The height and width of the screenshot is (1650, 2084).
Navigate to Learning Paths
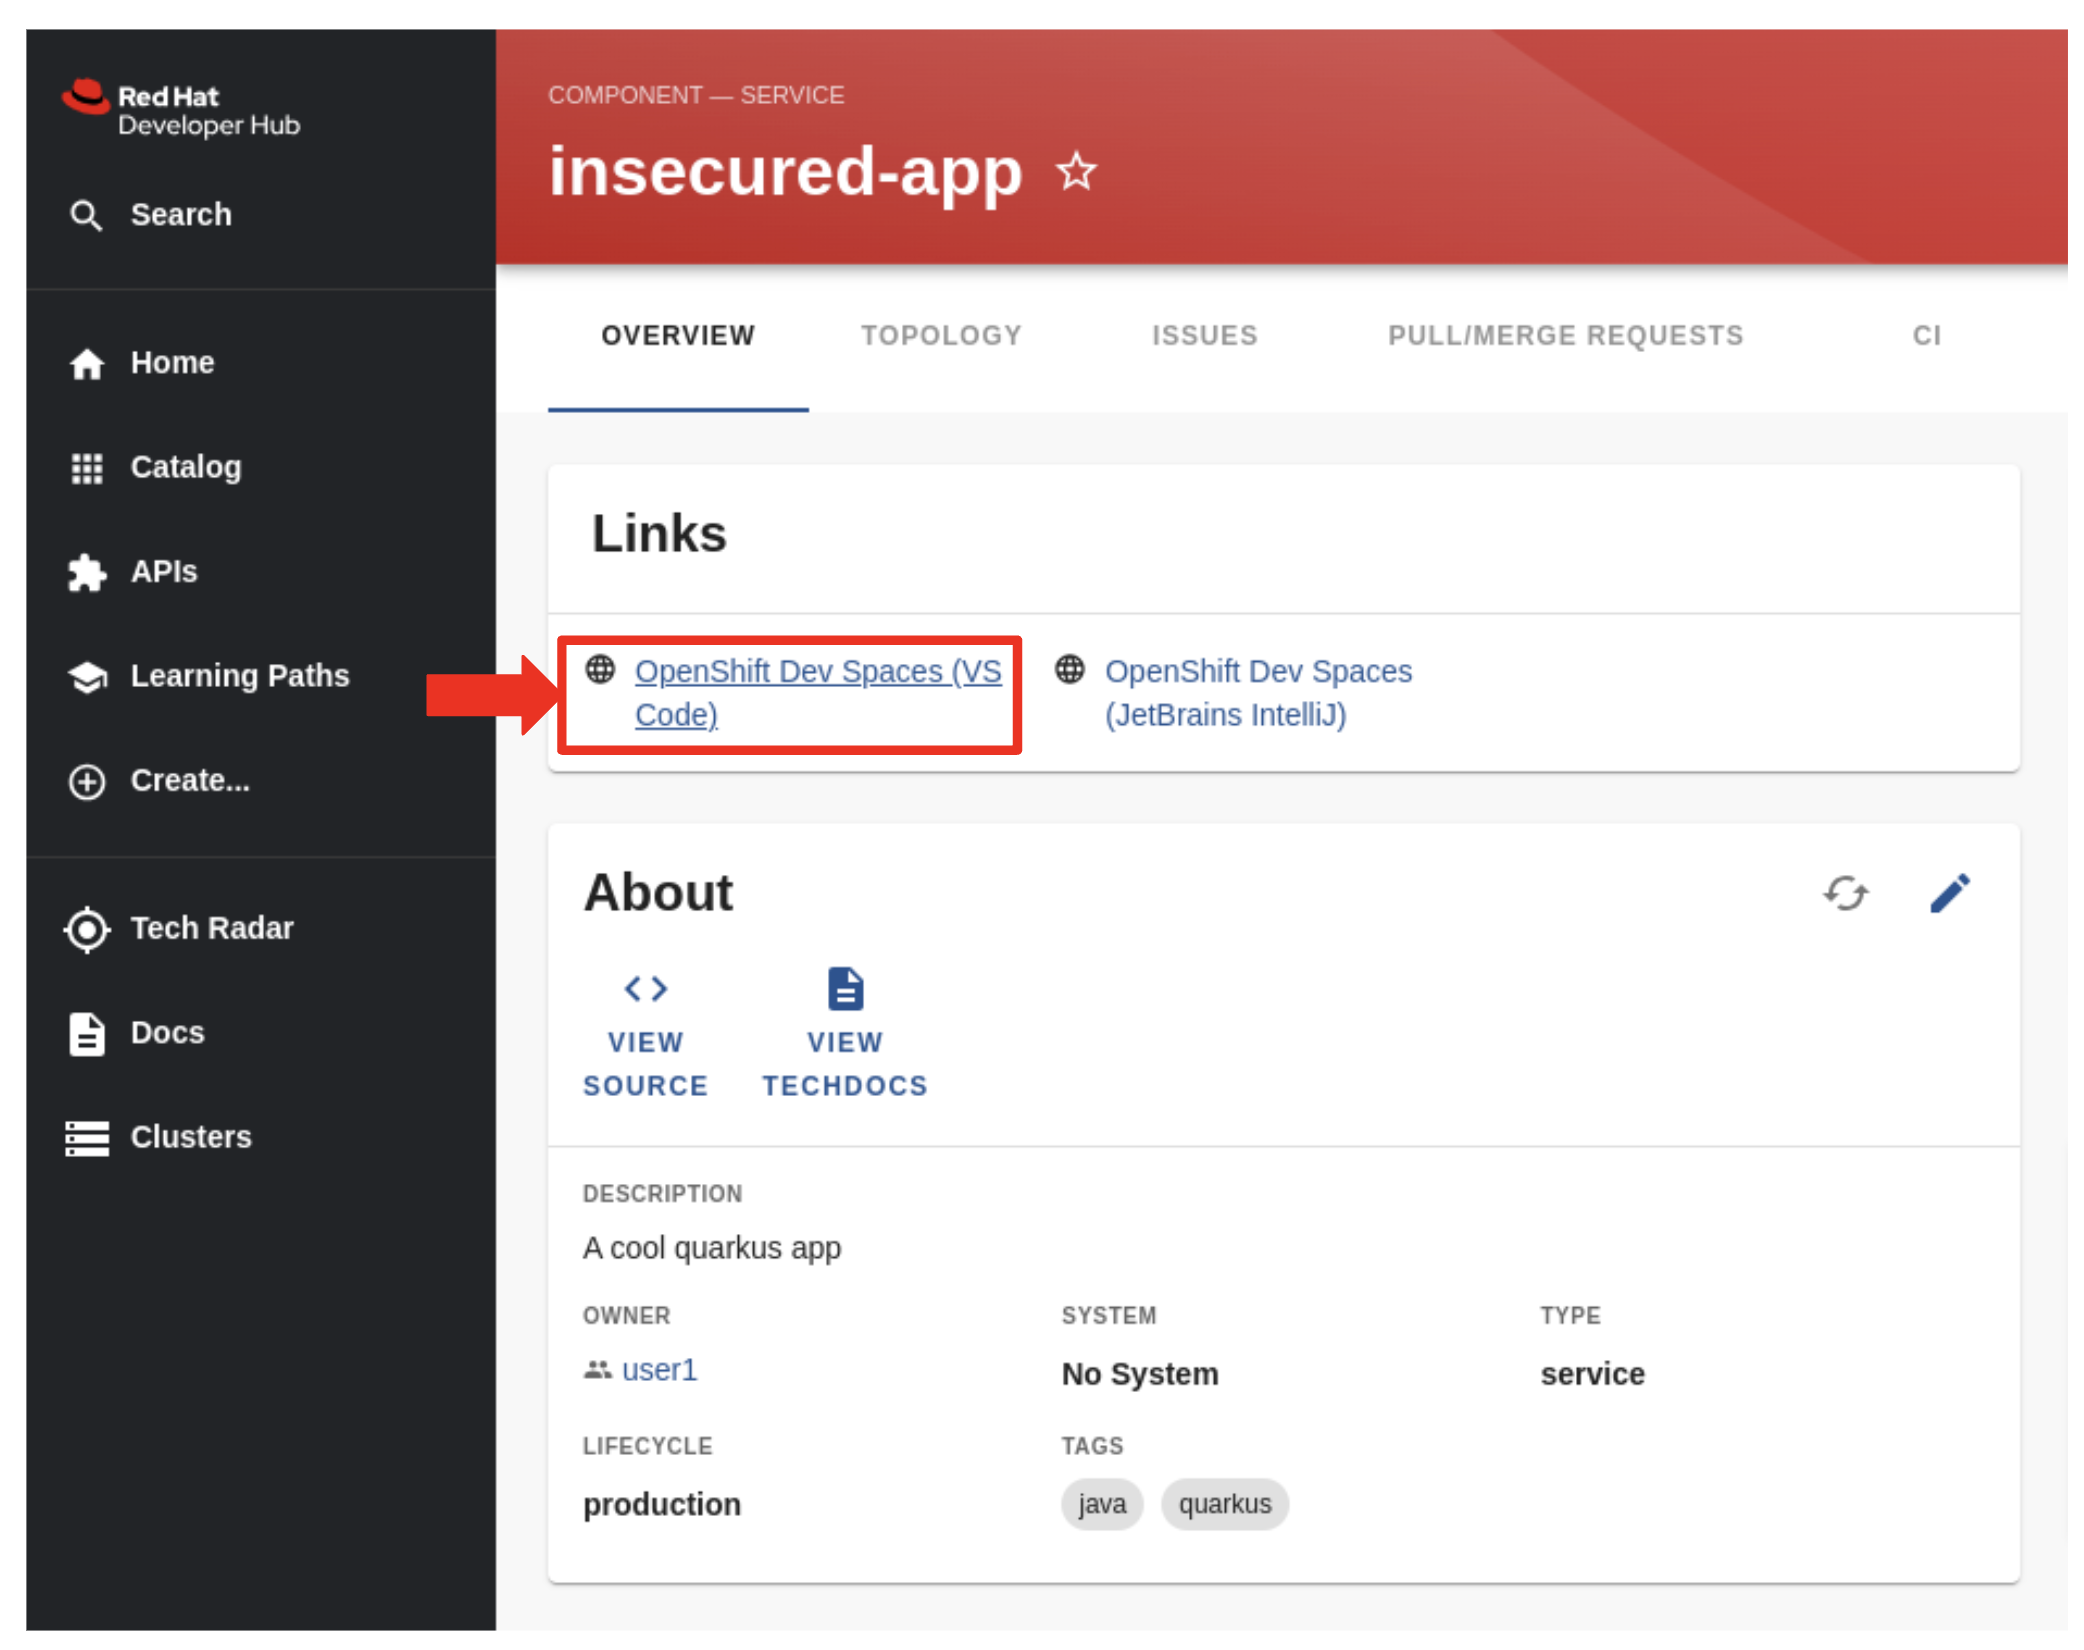point(240,677)
